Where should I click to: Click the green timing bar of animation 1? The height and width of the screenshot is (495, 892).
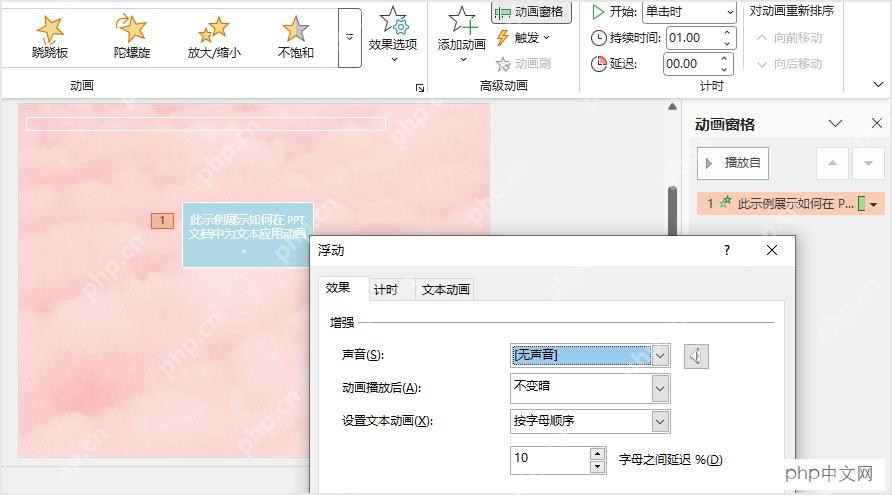point(861,203)
